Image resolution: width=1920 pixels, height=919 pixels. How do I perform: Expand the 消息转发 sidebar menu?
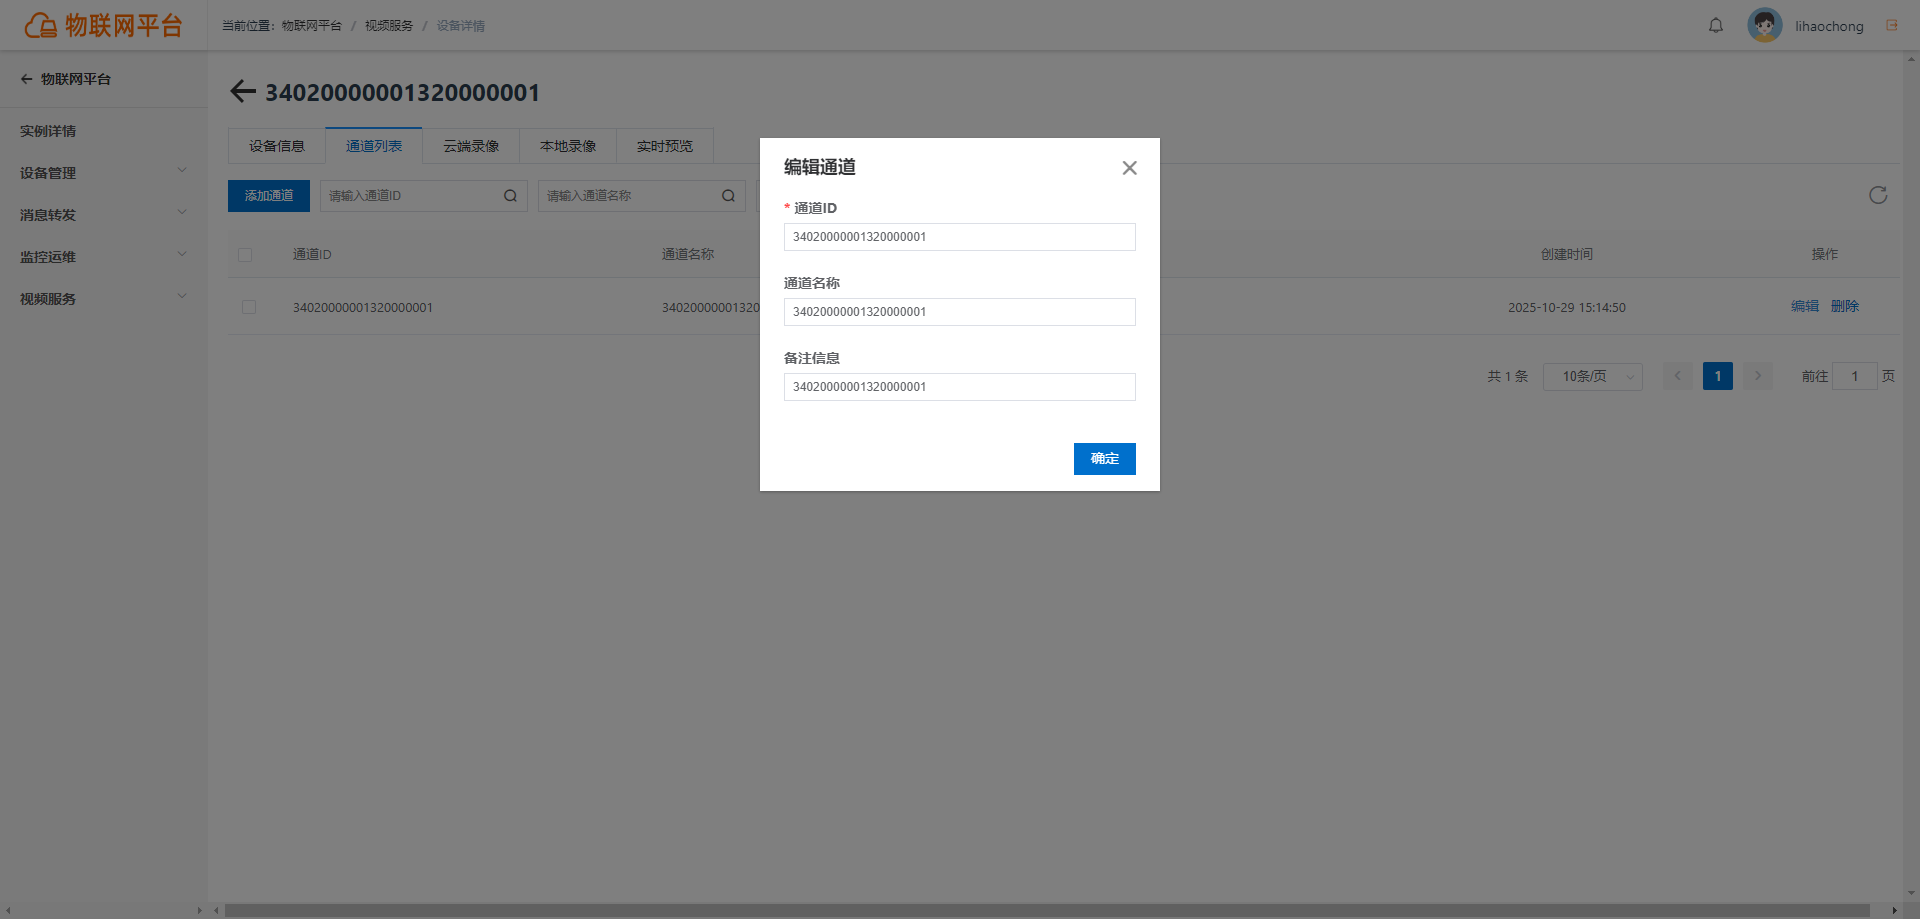(103, 215)
